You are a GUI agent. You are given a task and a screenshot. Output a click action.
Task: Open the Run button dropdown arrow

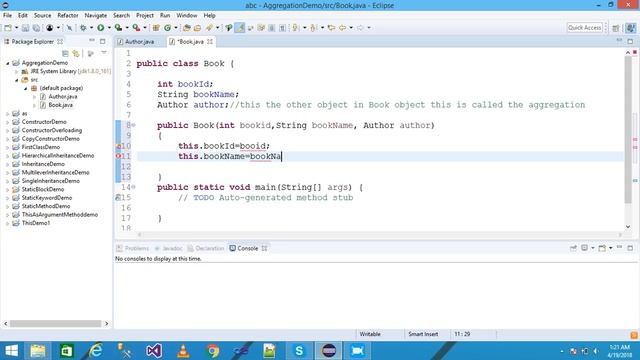pyautogui.click(x=109, y=28)
